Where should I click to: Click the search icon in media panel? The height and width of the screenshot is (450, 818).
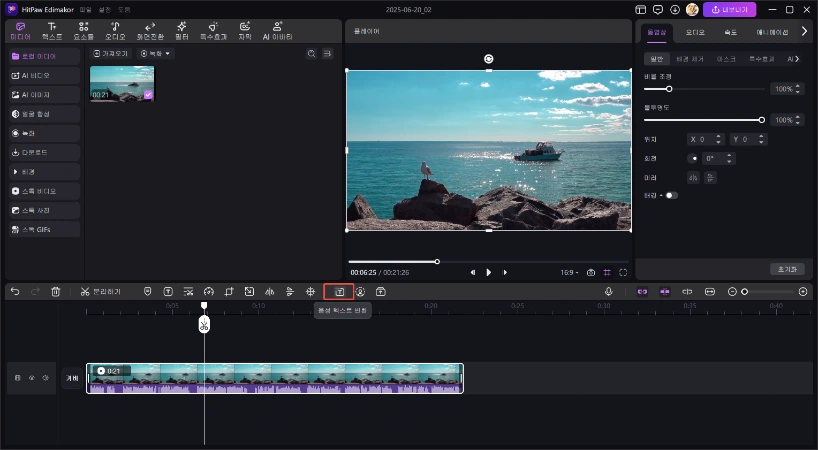point(311,53)
